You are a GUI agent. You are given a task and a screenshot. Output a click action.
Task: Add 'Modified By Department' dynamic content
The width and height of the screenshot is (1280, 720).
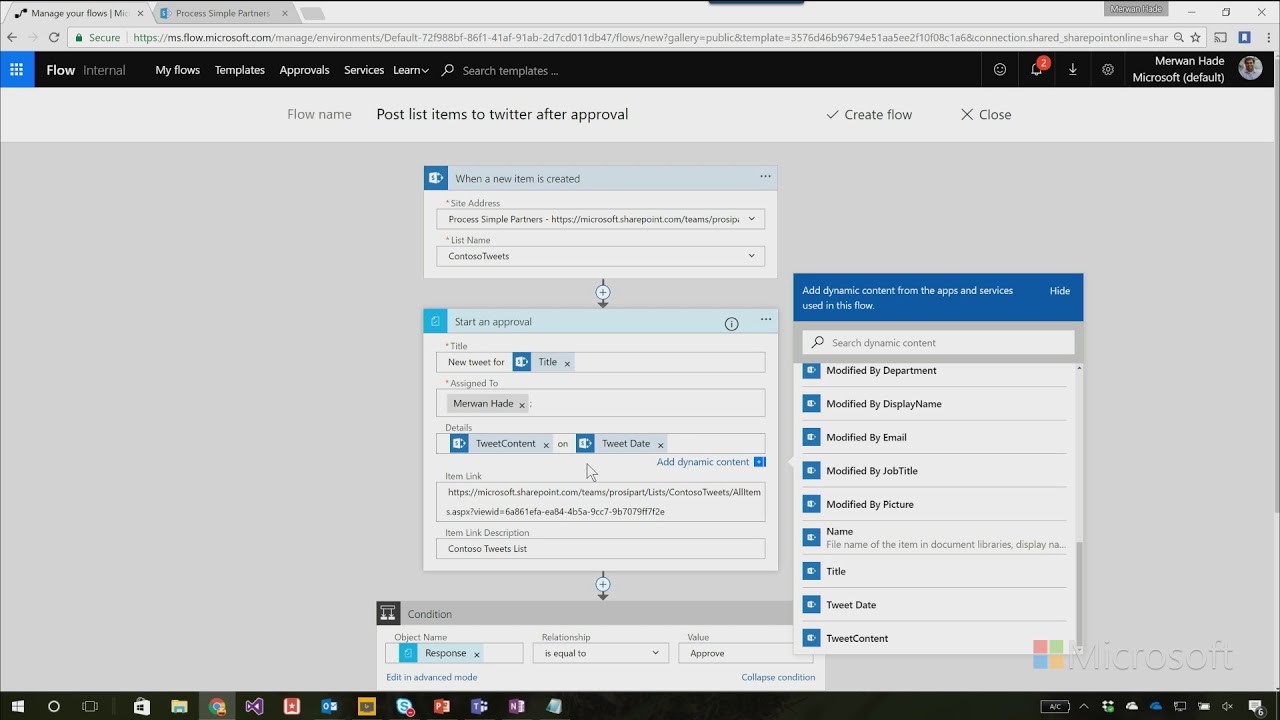(934, 371)
